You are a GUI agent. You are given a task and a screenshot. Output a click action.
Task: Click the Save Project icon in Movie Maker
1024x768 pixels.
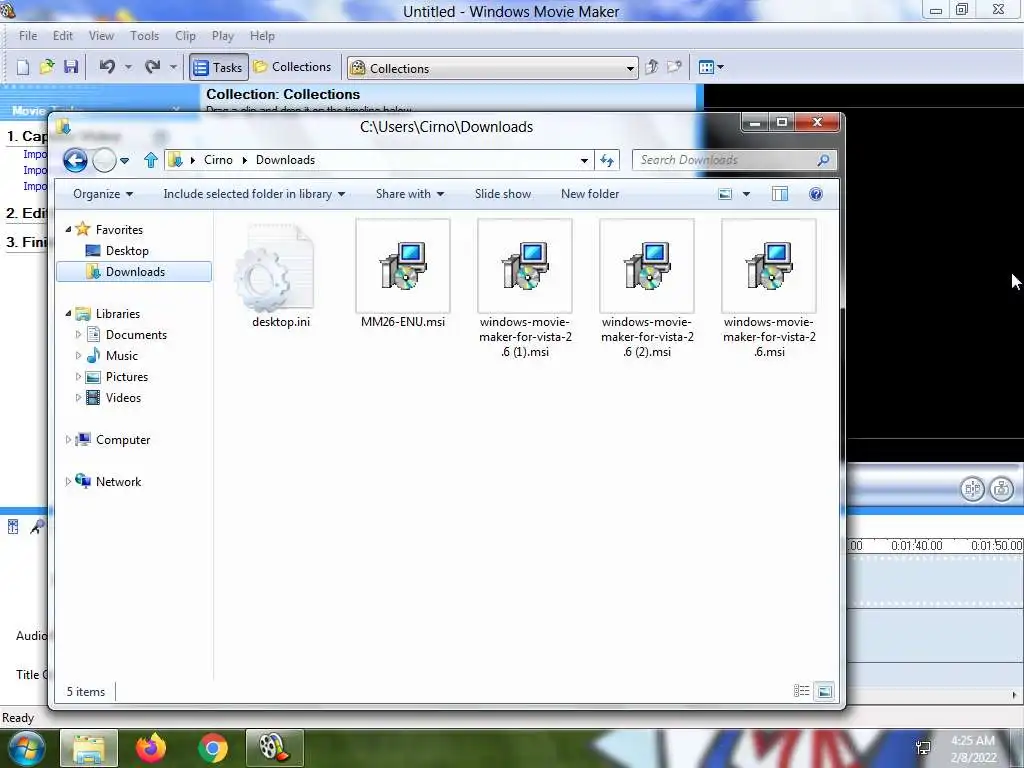coord(71,67)
